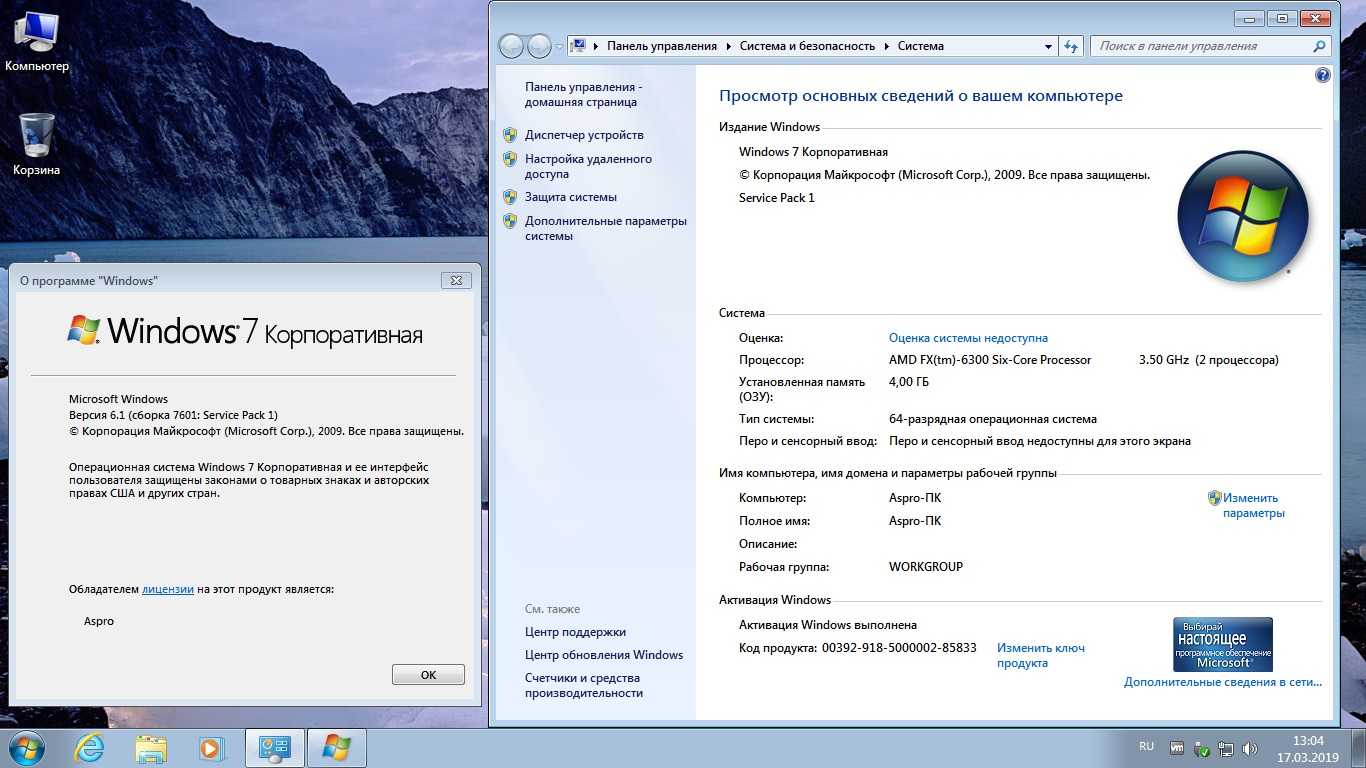Click Система и безопасность breadcrumb segment
This screenshot has width=1366, height=768.
[807, 46]
